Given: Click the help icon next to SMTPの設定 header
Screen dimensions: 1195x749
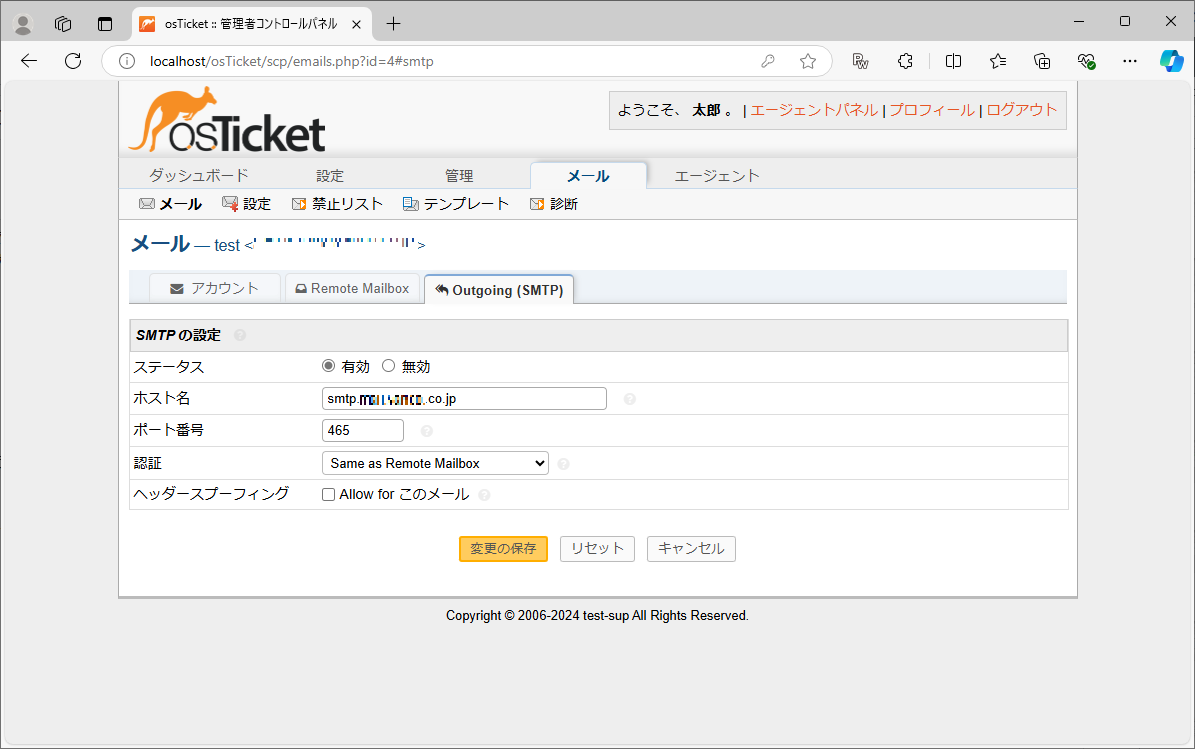Looking at the screenshot, I should [240, 335].
